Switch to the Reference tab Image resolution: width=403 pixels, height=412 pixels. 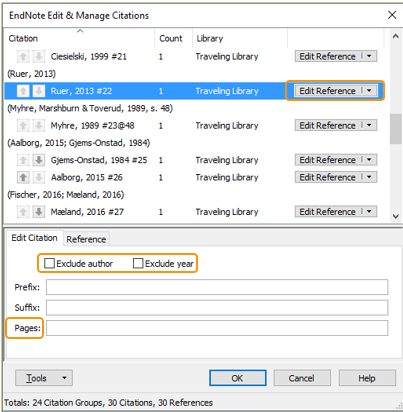point(86,239)
